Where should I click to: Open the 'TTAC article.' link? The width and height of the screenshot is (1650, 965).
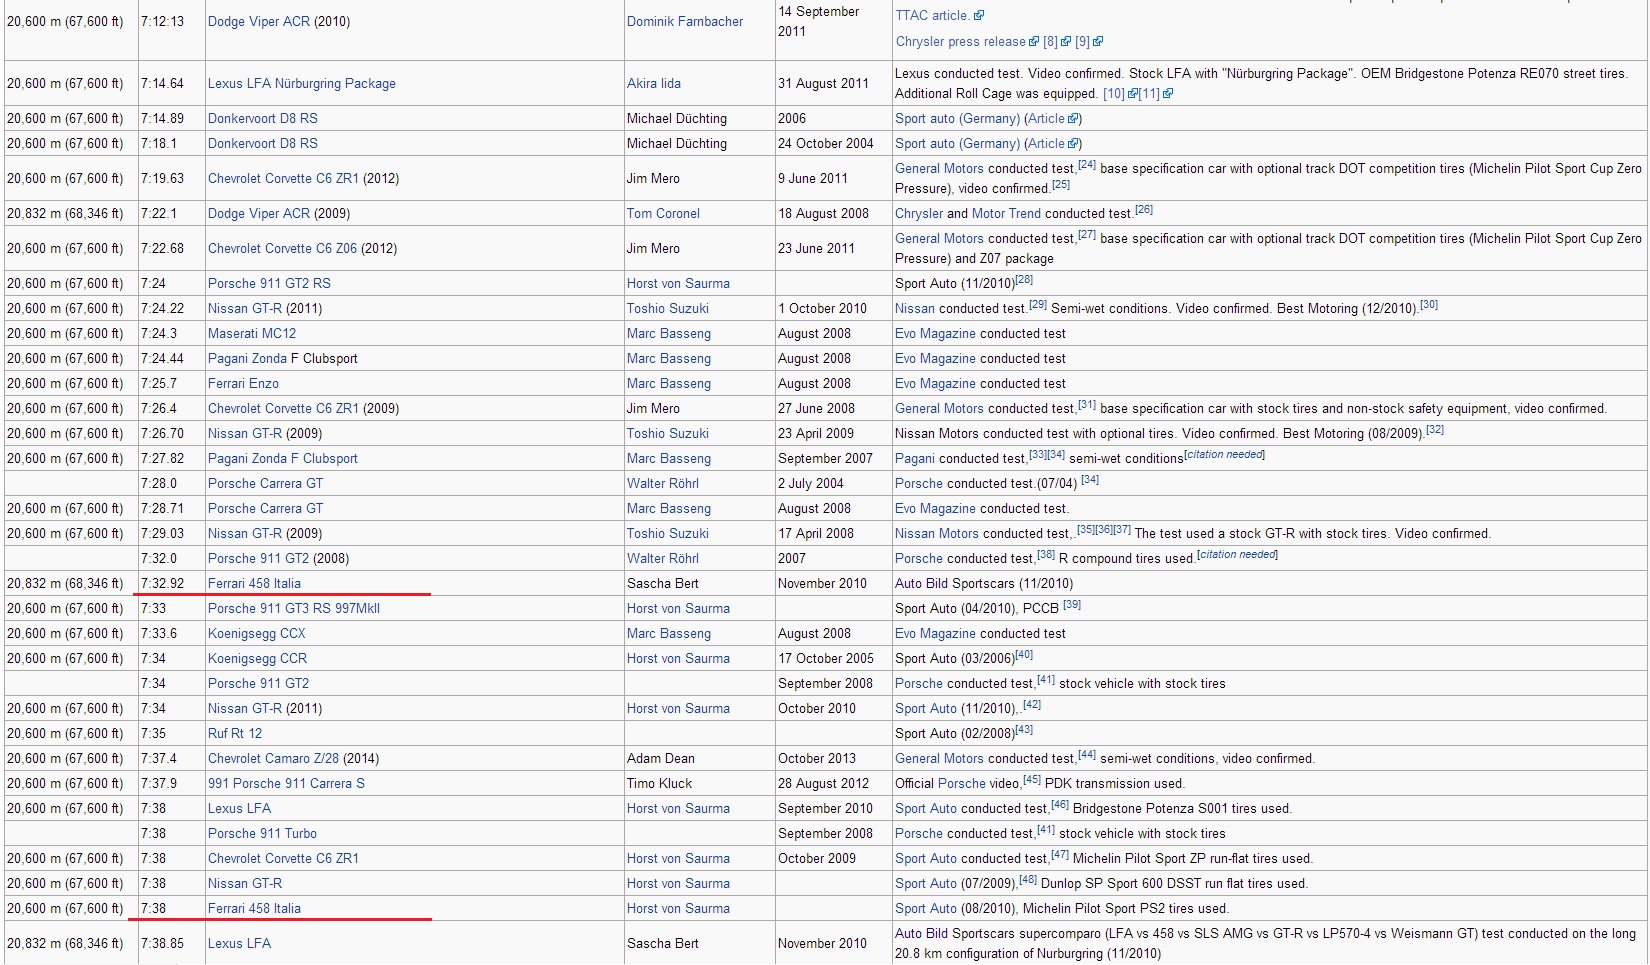pos(932,15)
